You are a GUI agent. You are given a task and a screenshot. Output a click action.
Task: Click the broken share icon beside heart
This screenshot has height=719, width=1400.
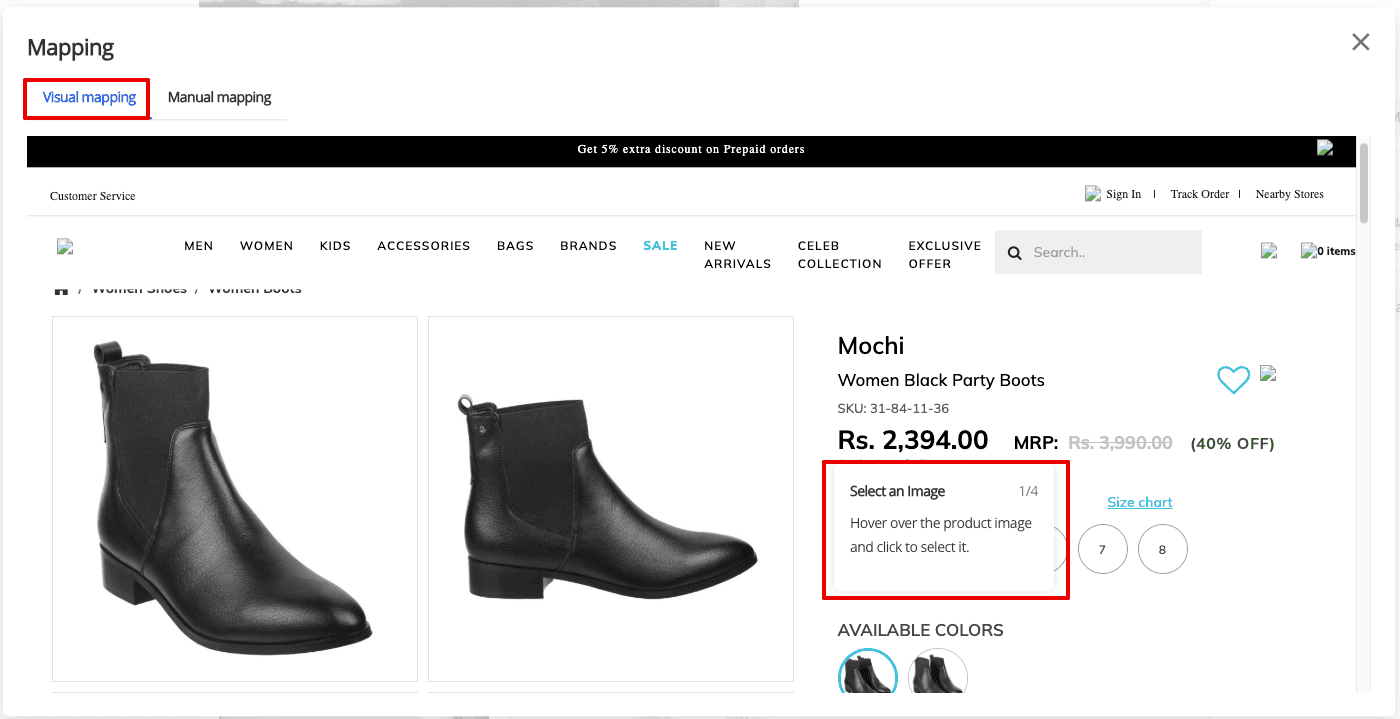1268,374
